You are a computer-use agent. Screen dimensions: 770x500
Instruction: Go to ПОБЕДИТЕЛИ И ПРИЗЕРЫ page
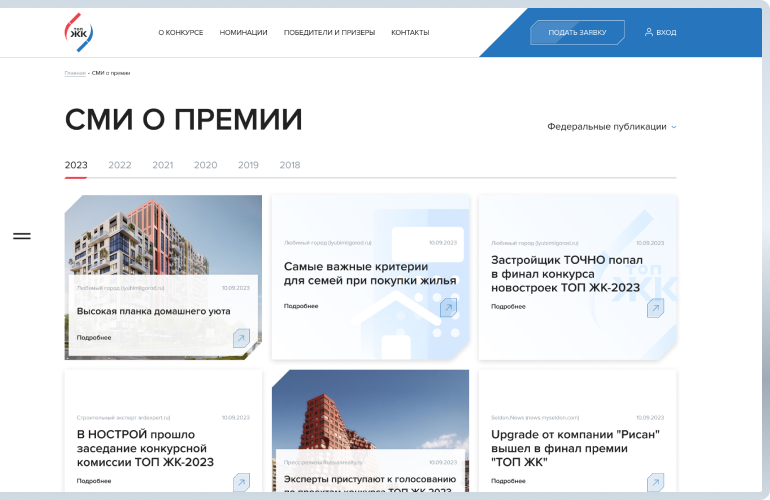pos(329,33)
